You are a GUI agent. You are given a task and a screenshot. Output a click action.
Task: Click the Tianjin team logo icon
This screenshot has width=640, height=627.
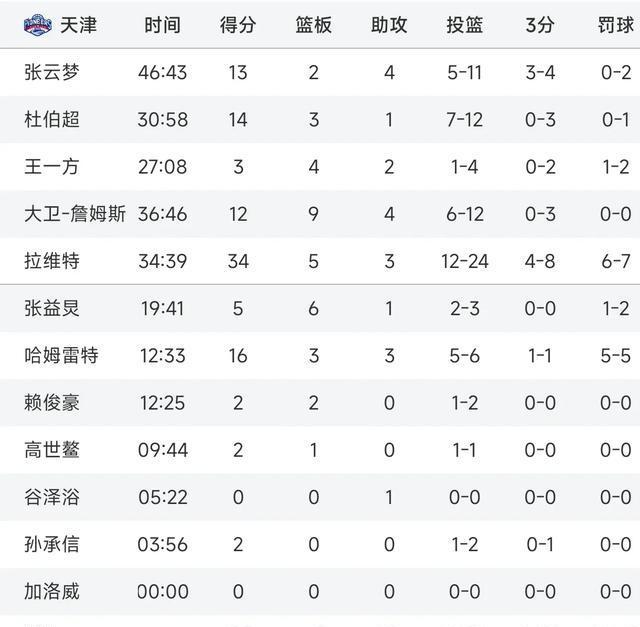pos(38,24)
